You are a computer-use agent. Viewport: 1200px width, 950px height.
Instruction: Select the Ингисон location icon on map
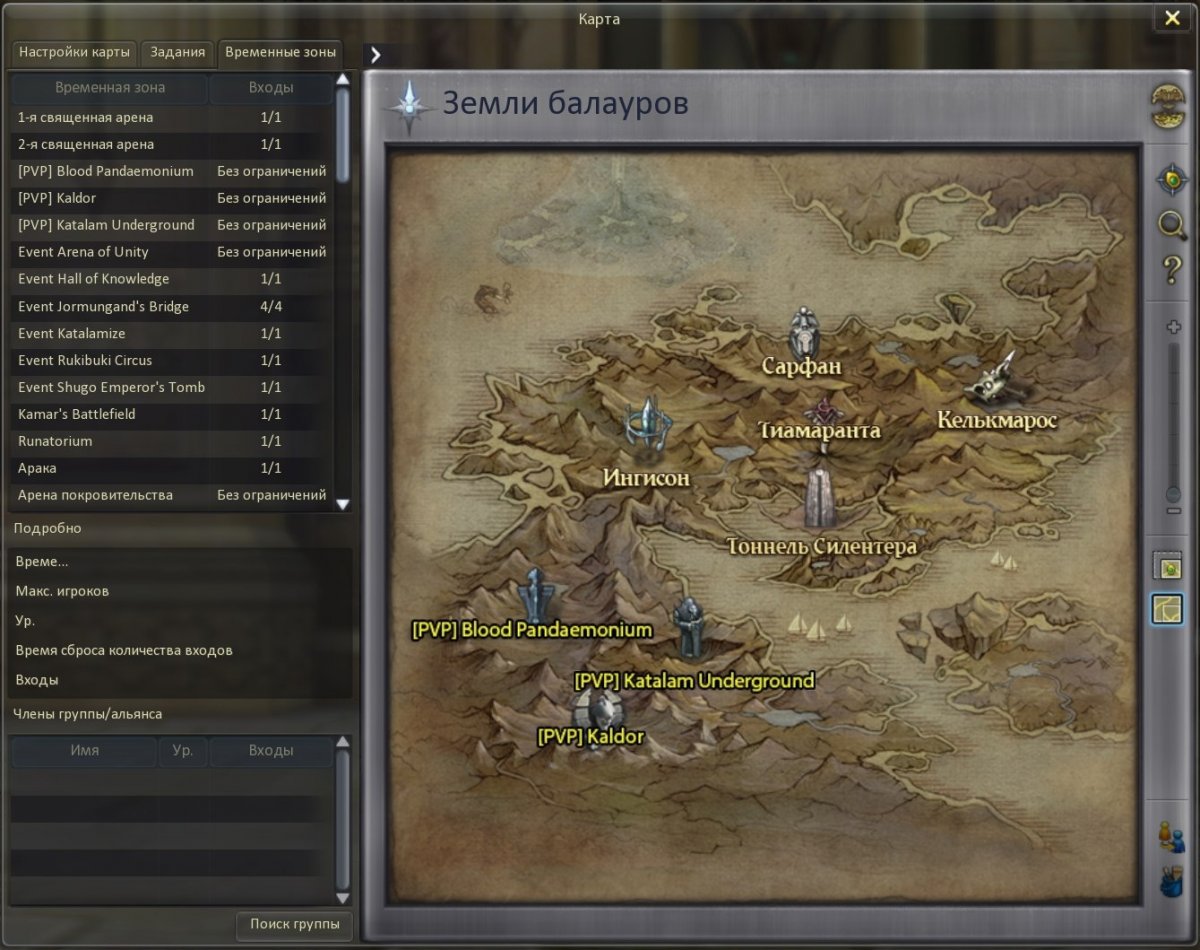(648, 426)
